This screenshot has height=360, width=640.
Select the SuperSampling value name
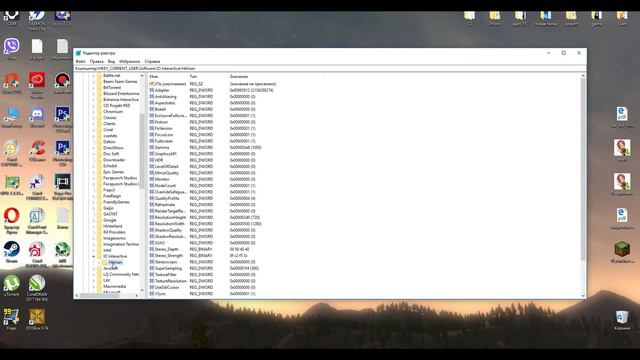168,268
